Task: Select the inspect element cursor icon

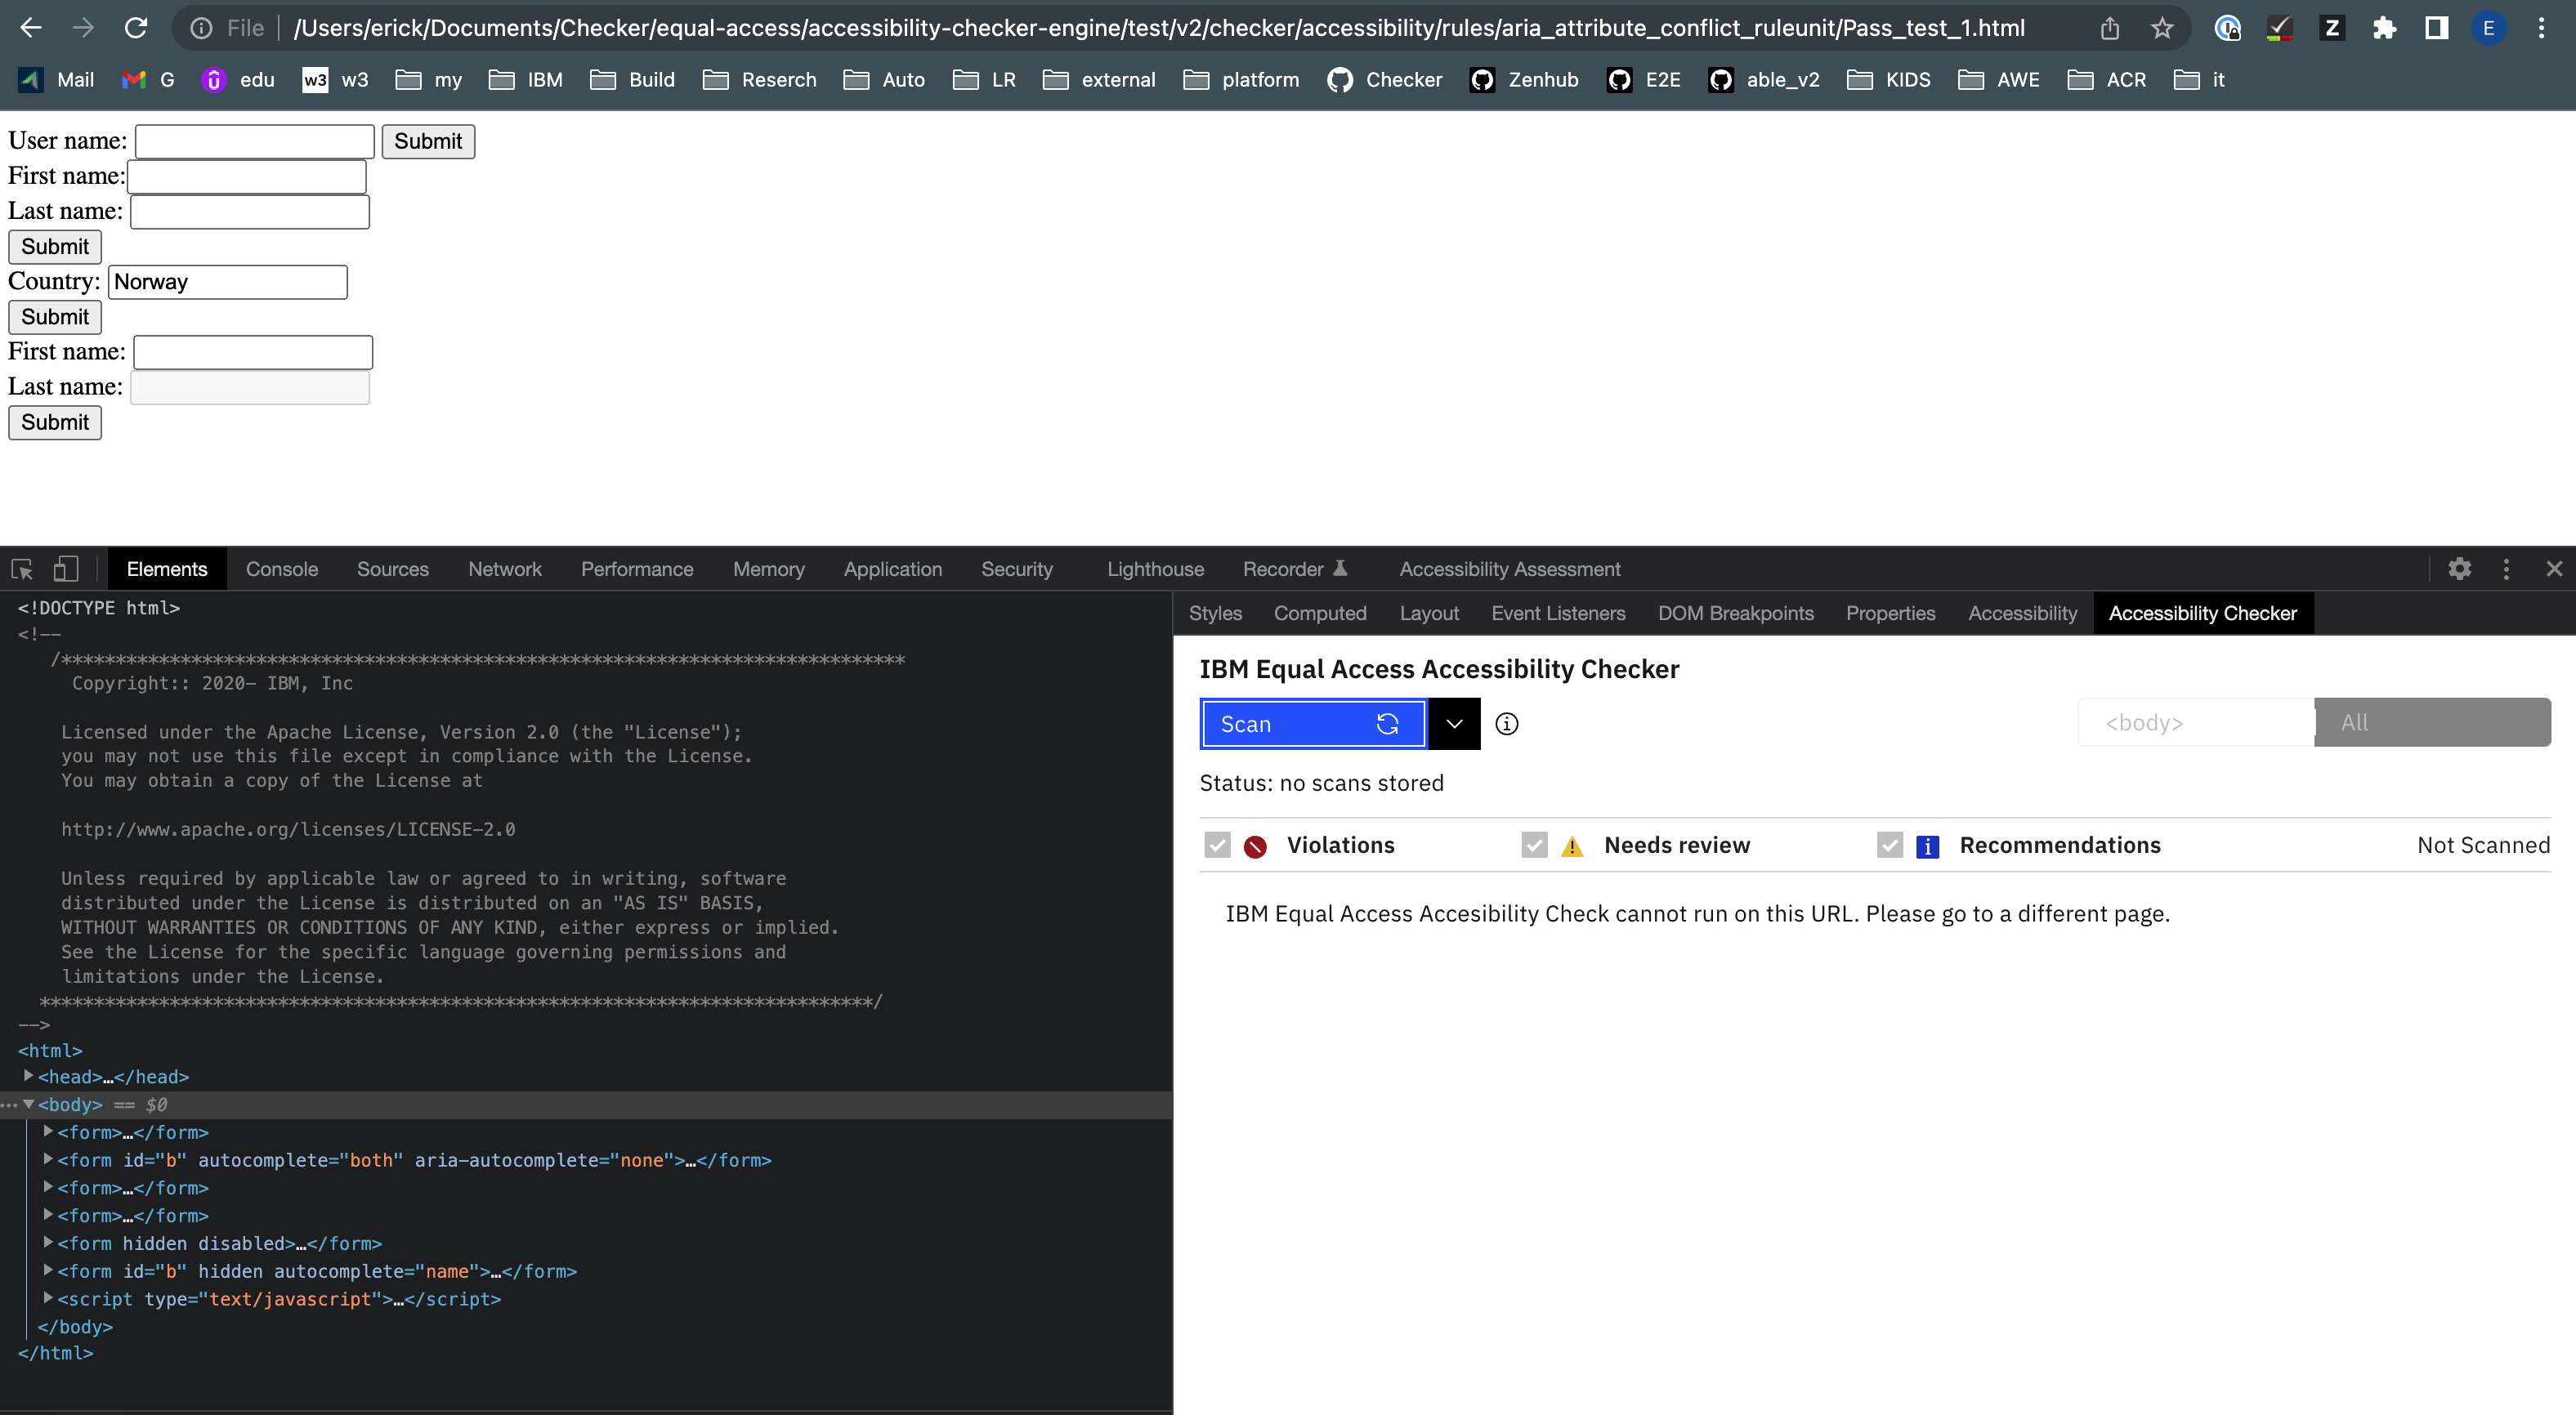Action: [x=21, y=568]
